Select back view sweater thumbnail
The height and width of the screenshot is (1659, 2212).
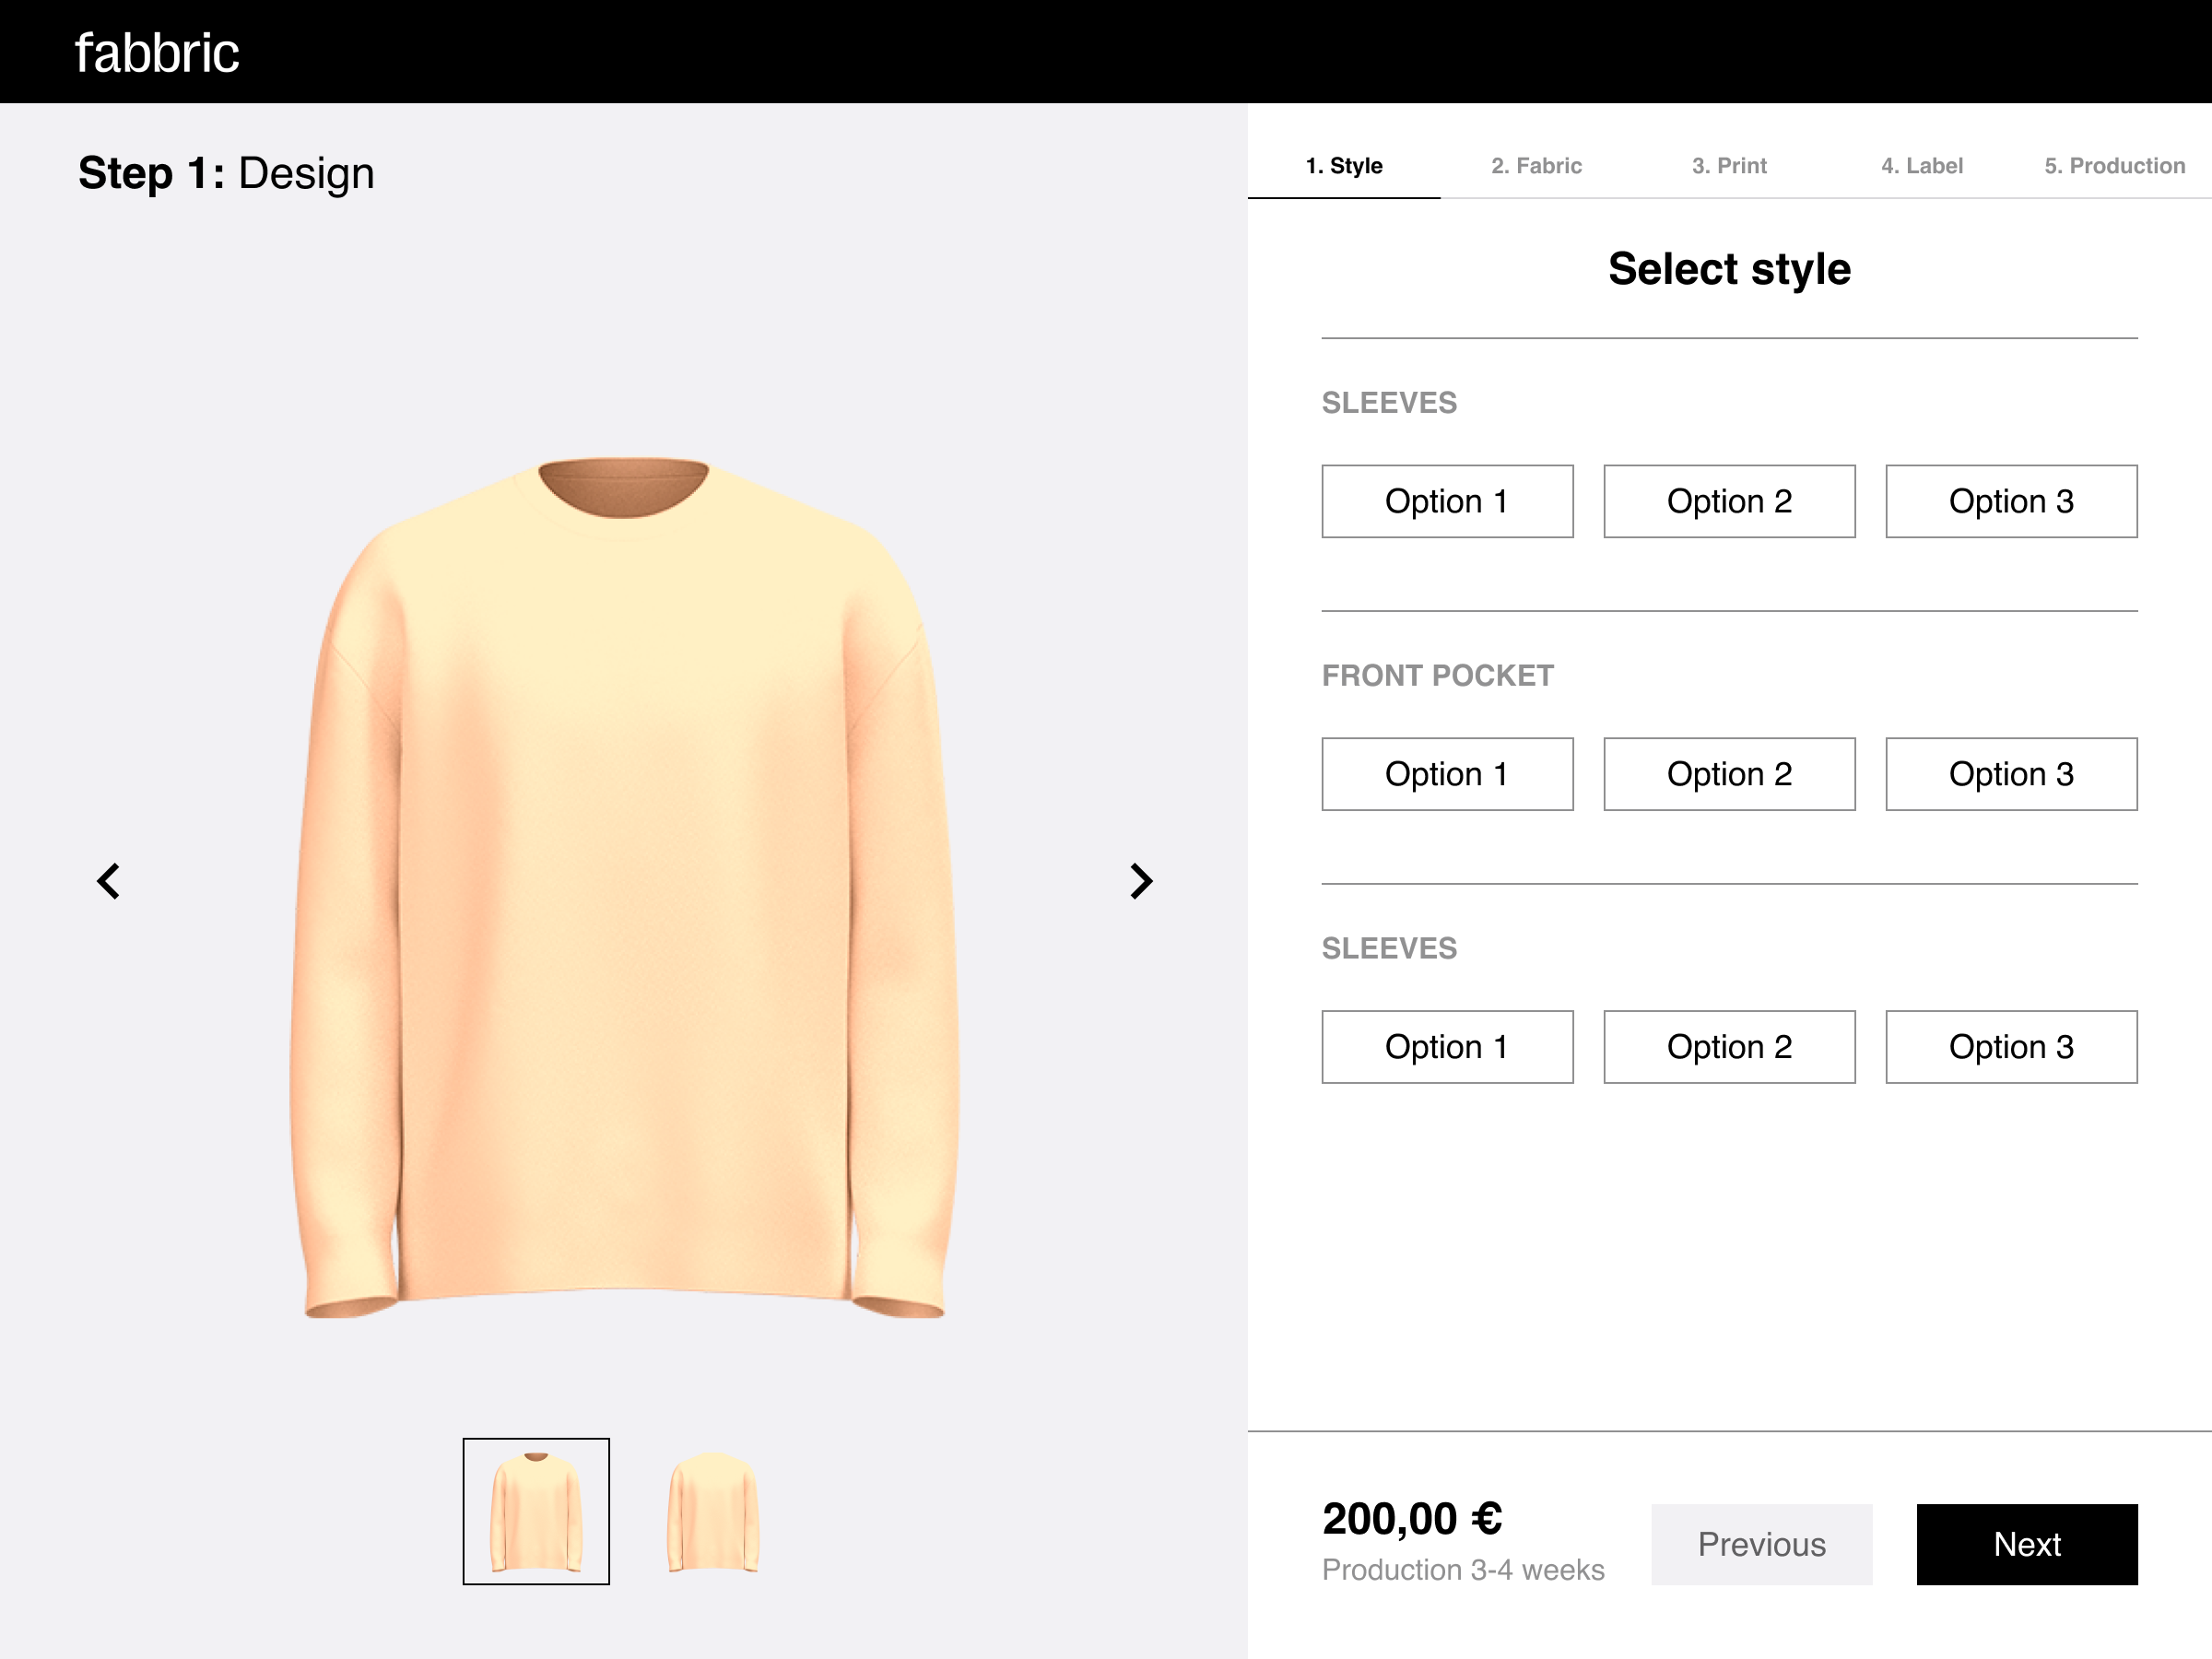coord(713,1511)
